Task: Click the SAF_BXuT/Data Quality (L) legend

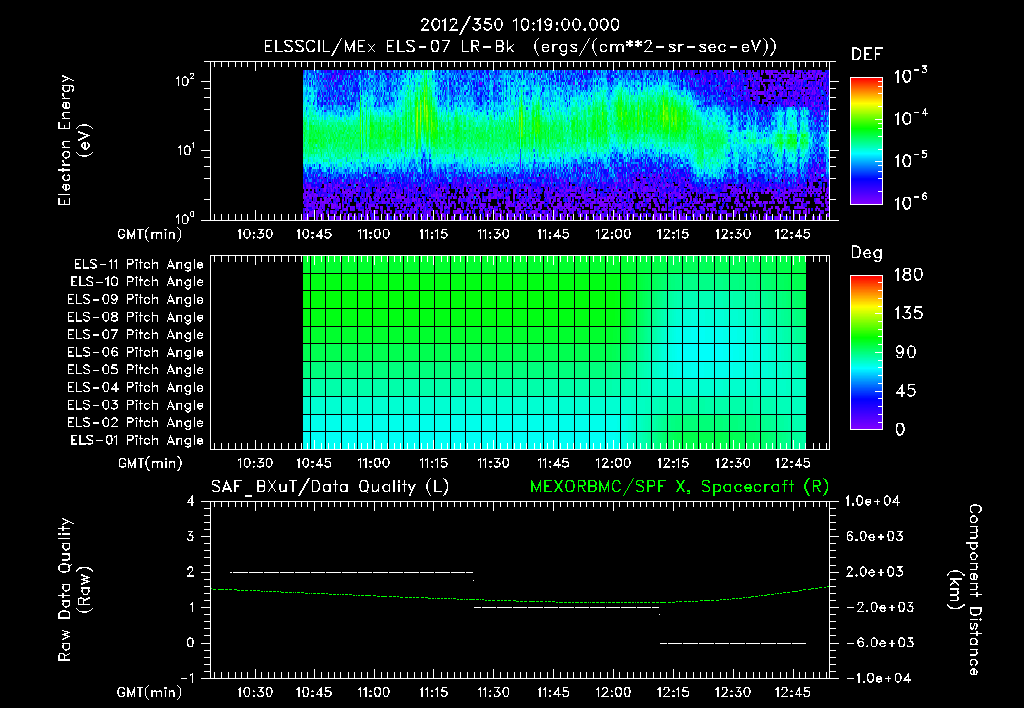Action: pyautogui.click(x=330, y=487)
